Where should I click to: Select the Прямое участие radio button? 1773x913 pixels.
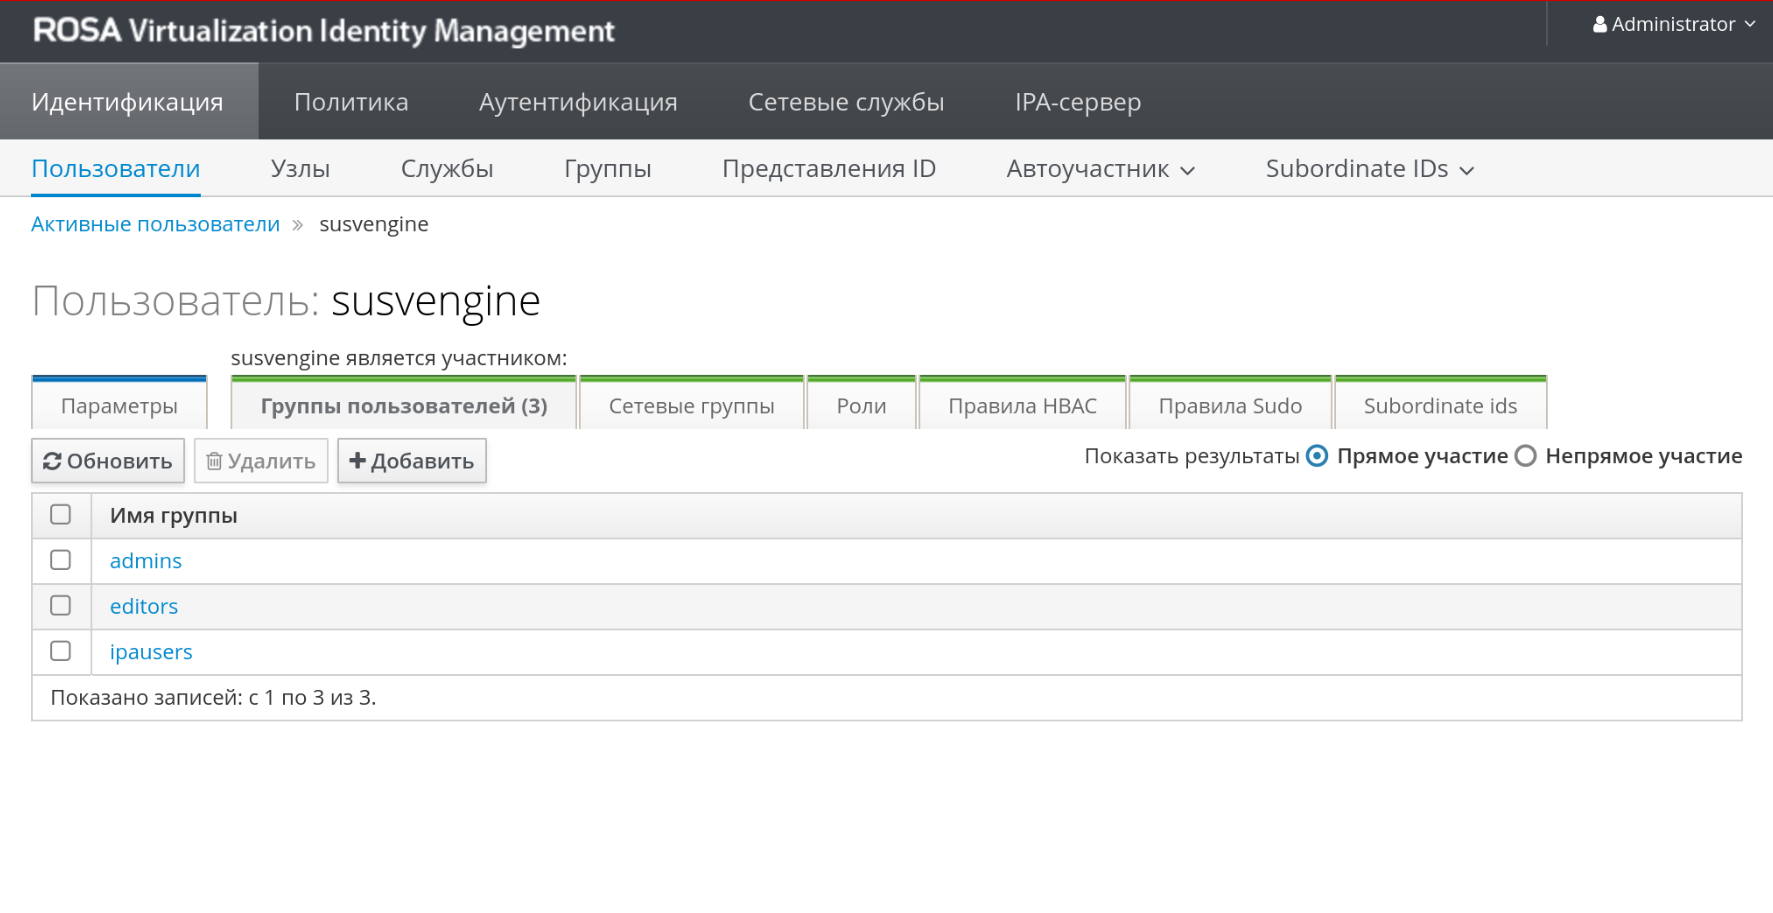(x=1317, y=456)
